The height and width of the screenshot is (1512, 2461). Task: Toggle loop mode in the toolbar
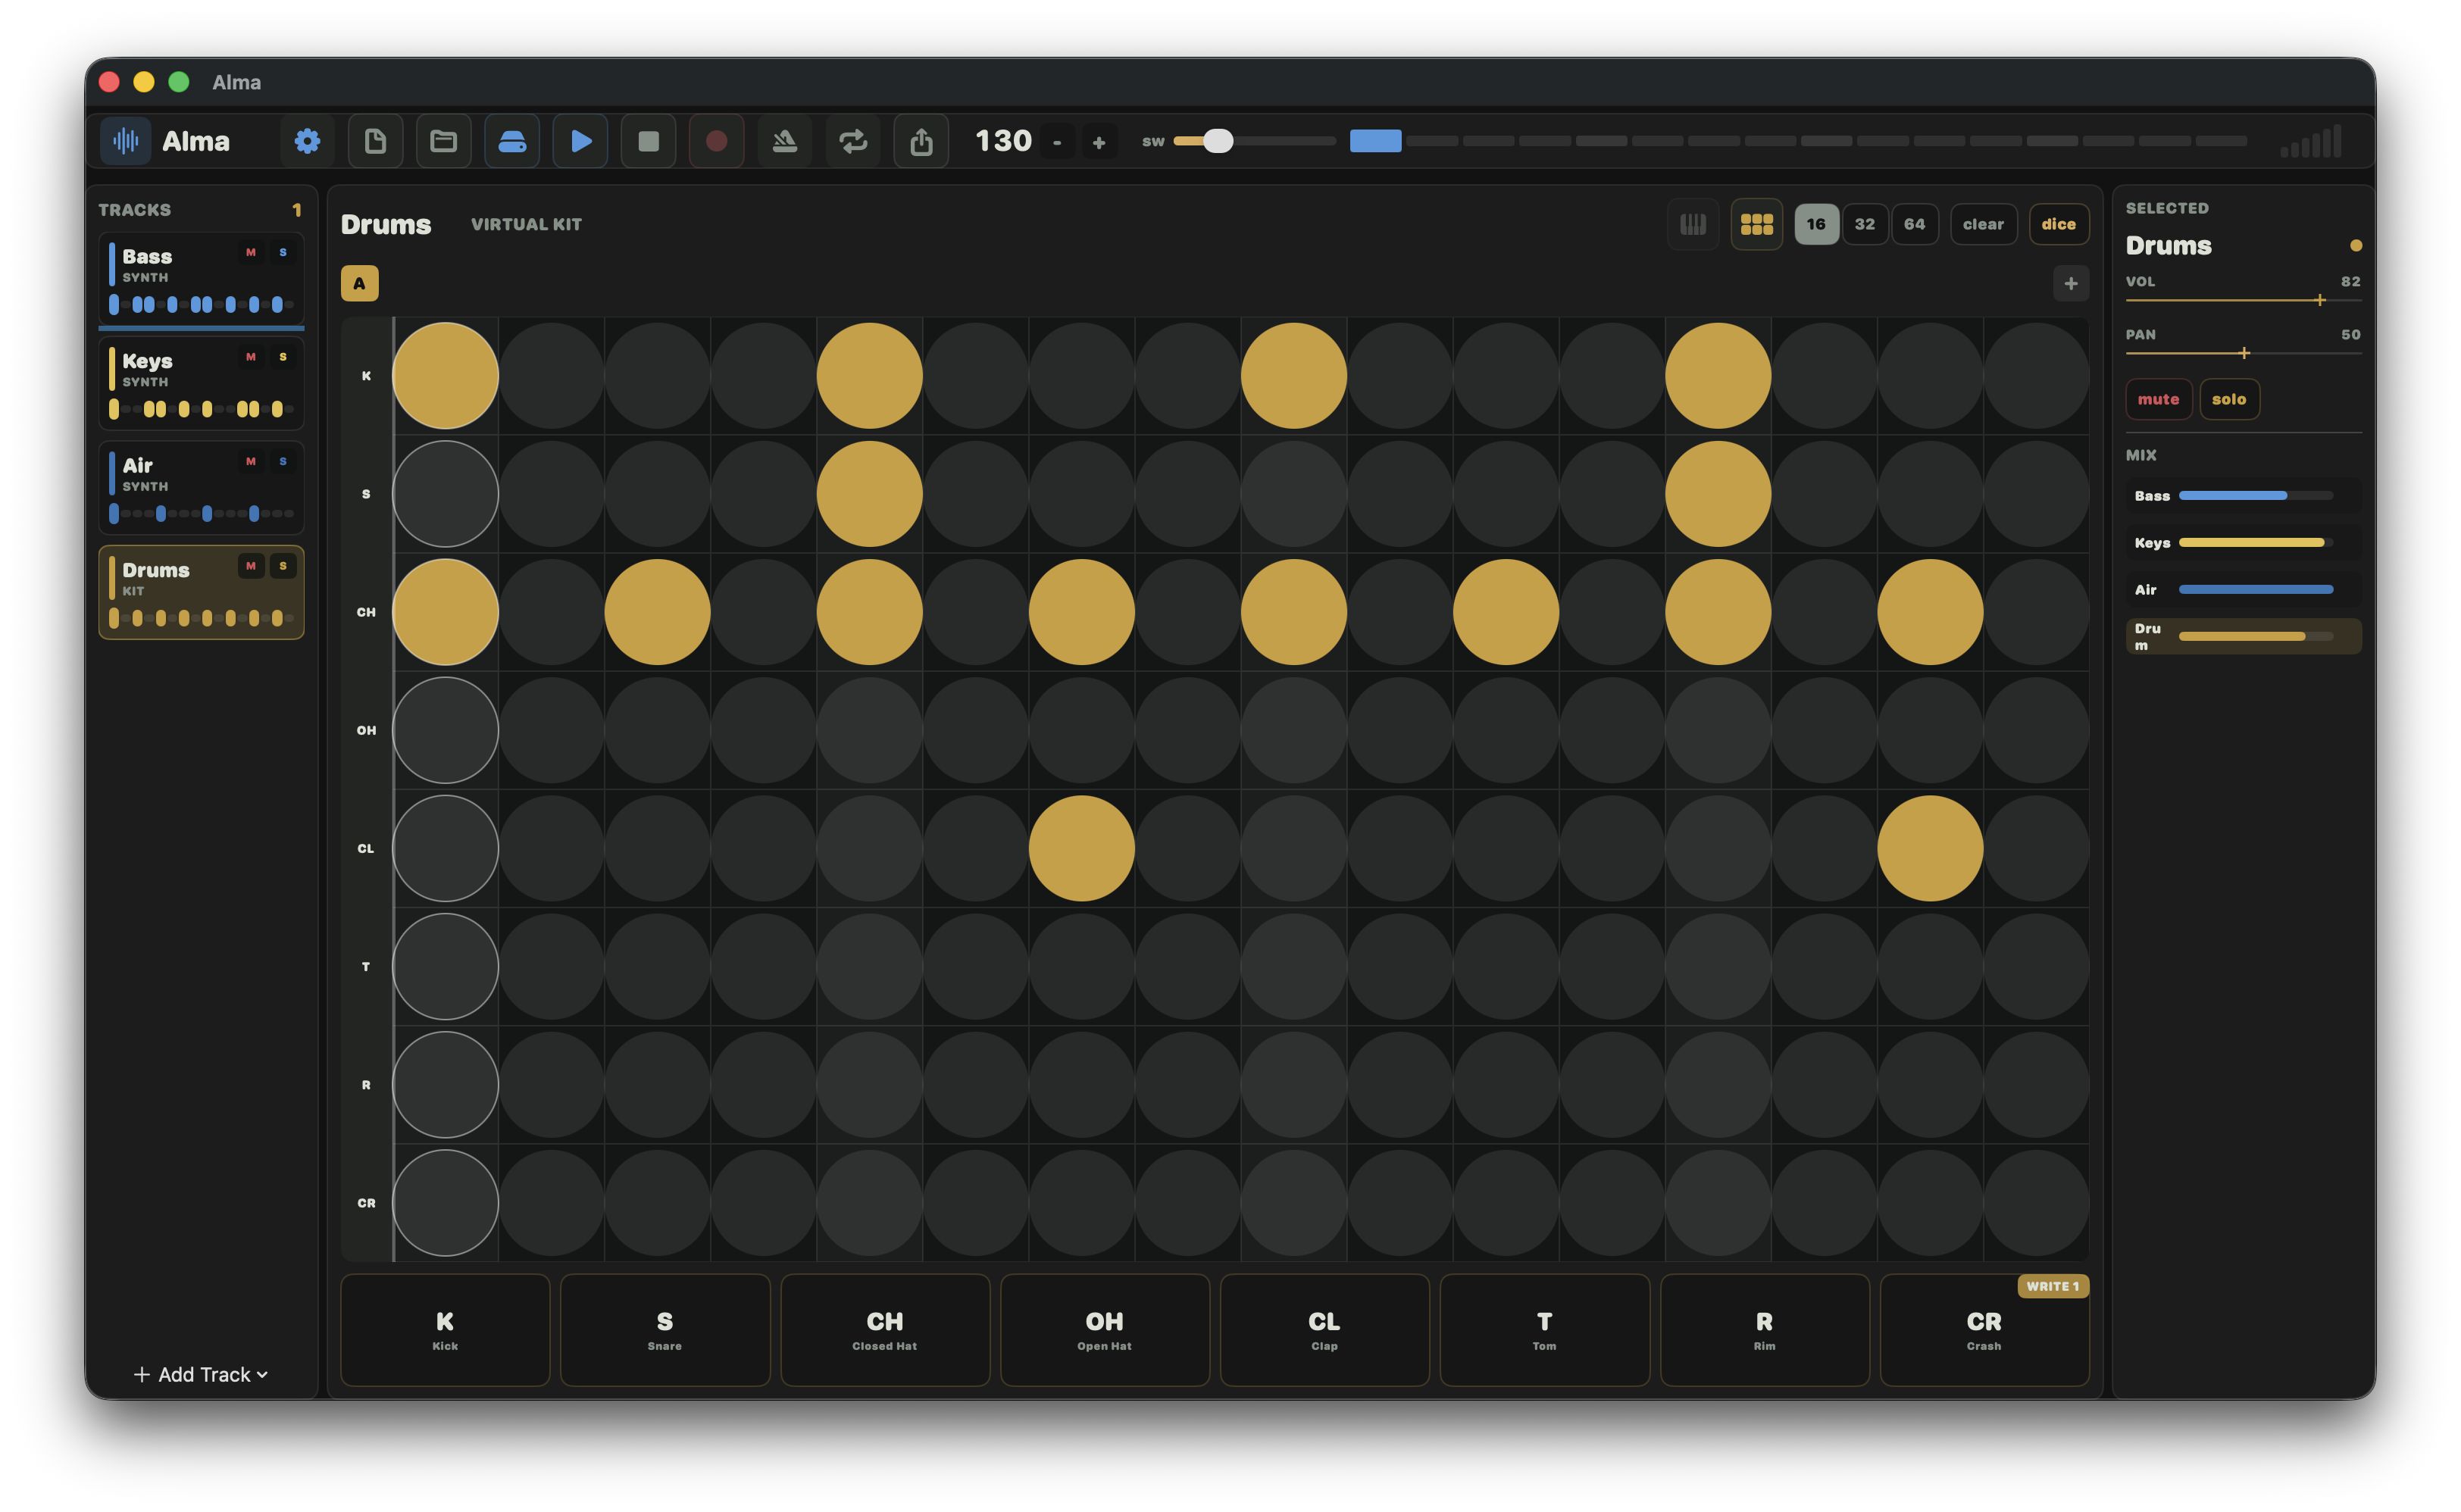point(853,141)
